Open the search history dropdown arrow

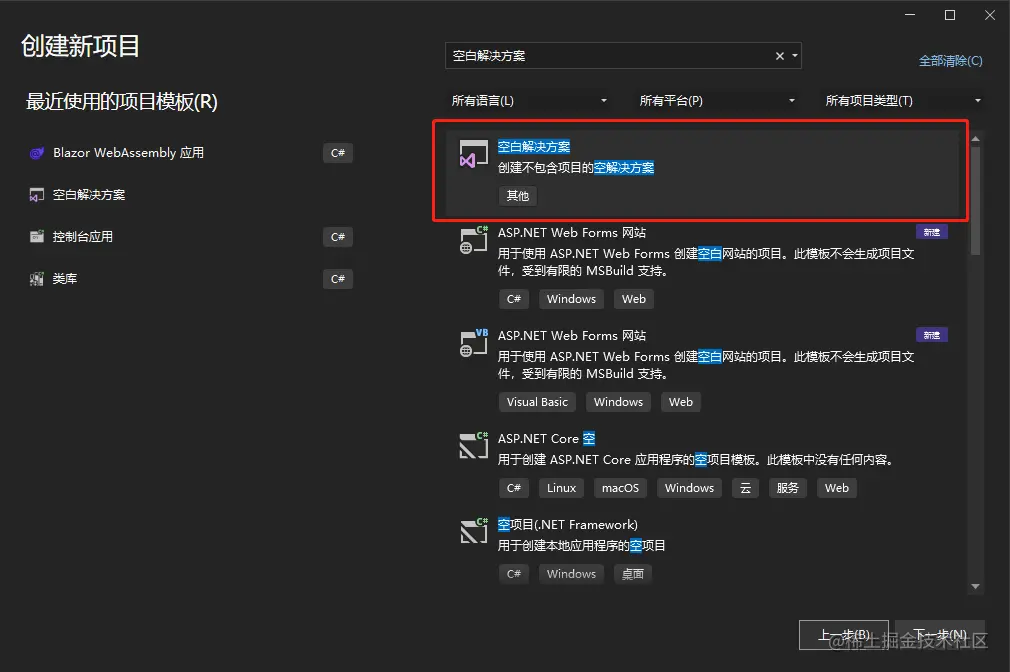pos(795,56)
